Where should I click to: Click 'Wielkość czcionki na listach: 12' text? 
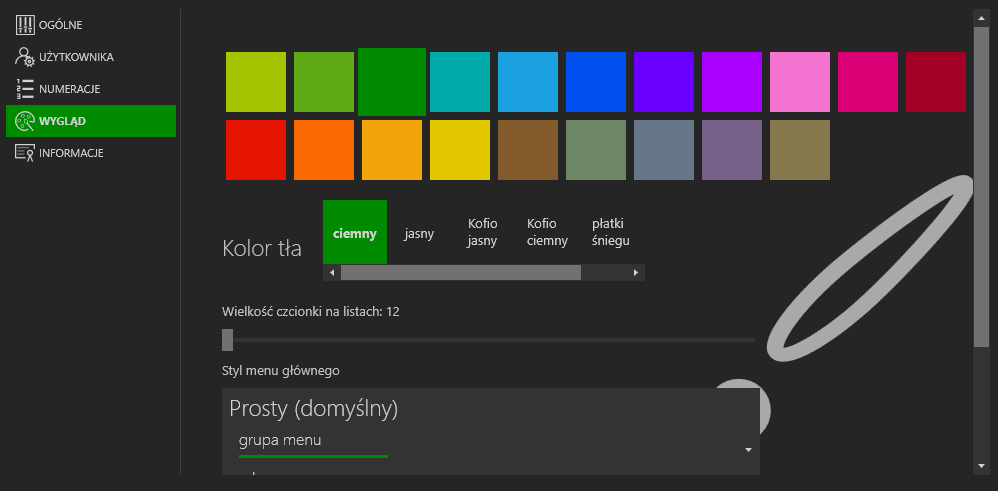point(311,311)
